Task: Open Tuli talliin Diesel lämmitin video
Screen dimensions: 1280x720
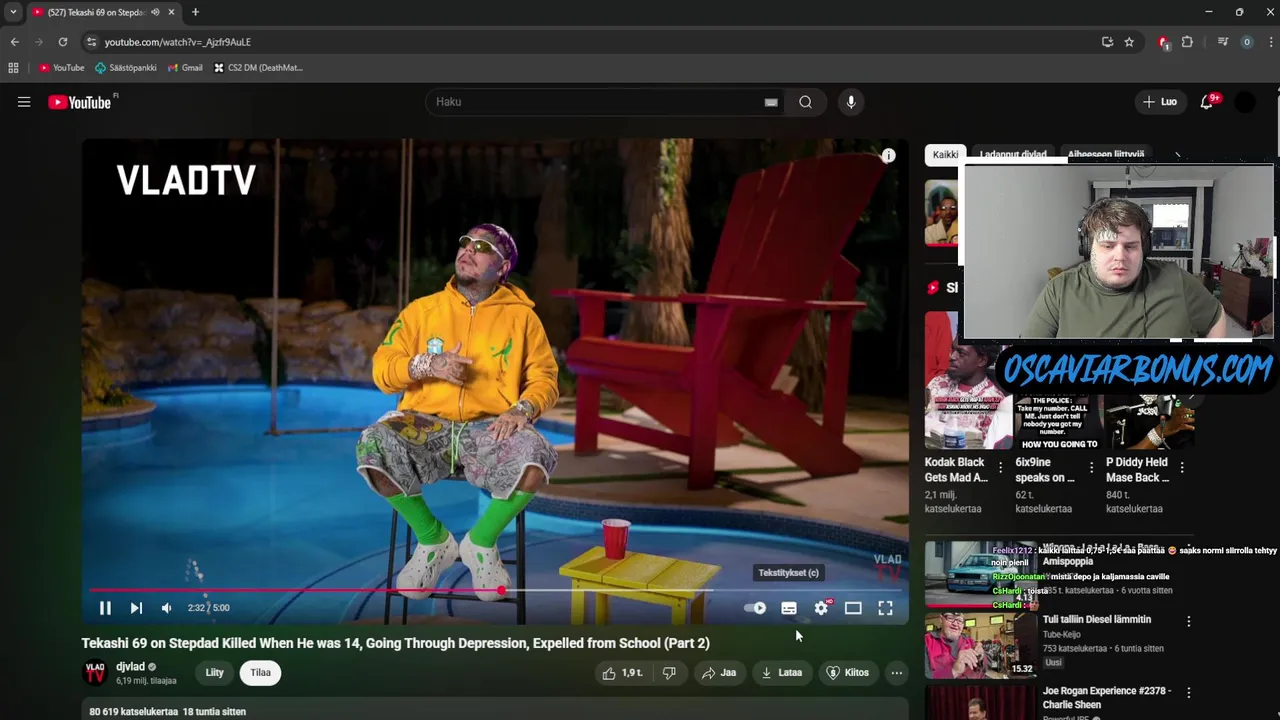Action: coord(1097,620)
